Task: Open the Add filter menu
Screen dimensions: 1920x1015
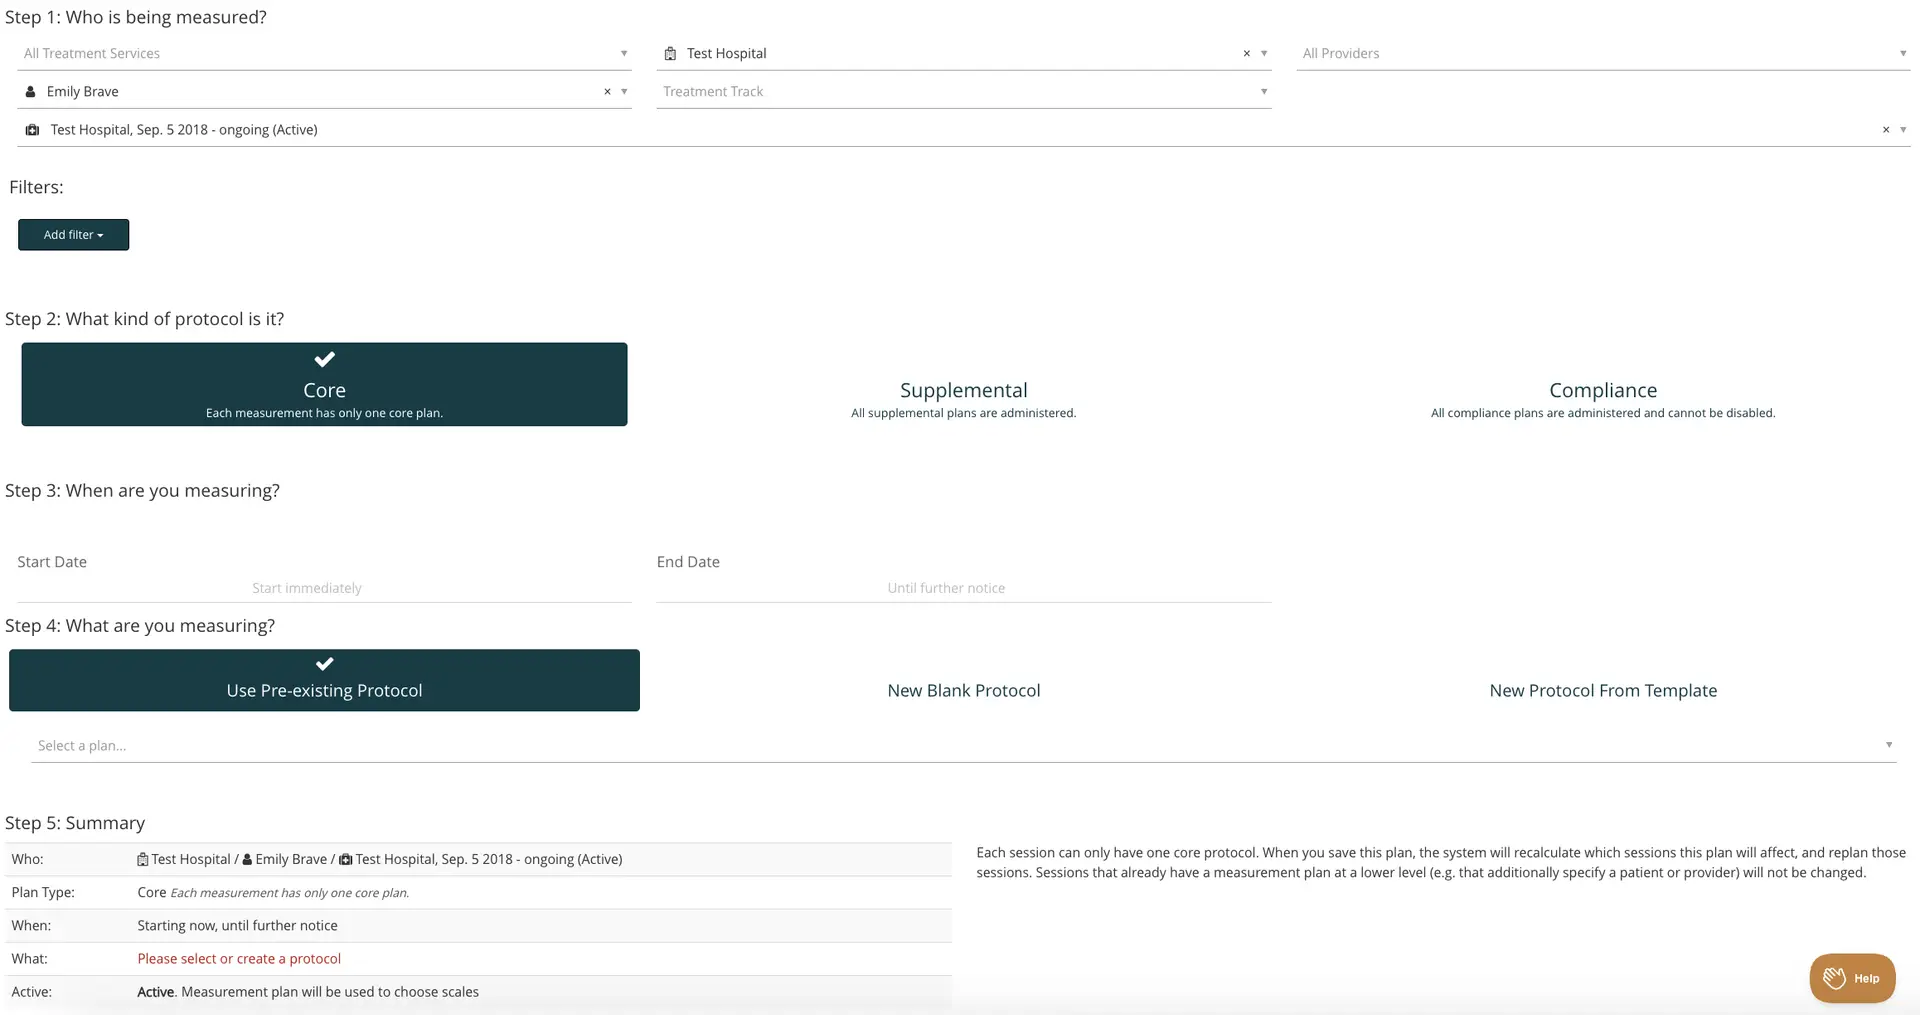Action: click(x=73, y=234)
